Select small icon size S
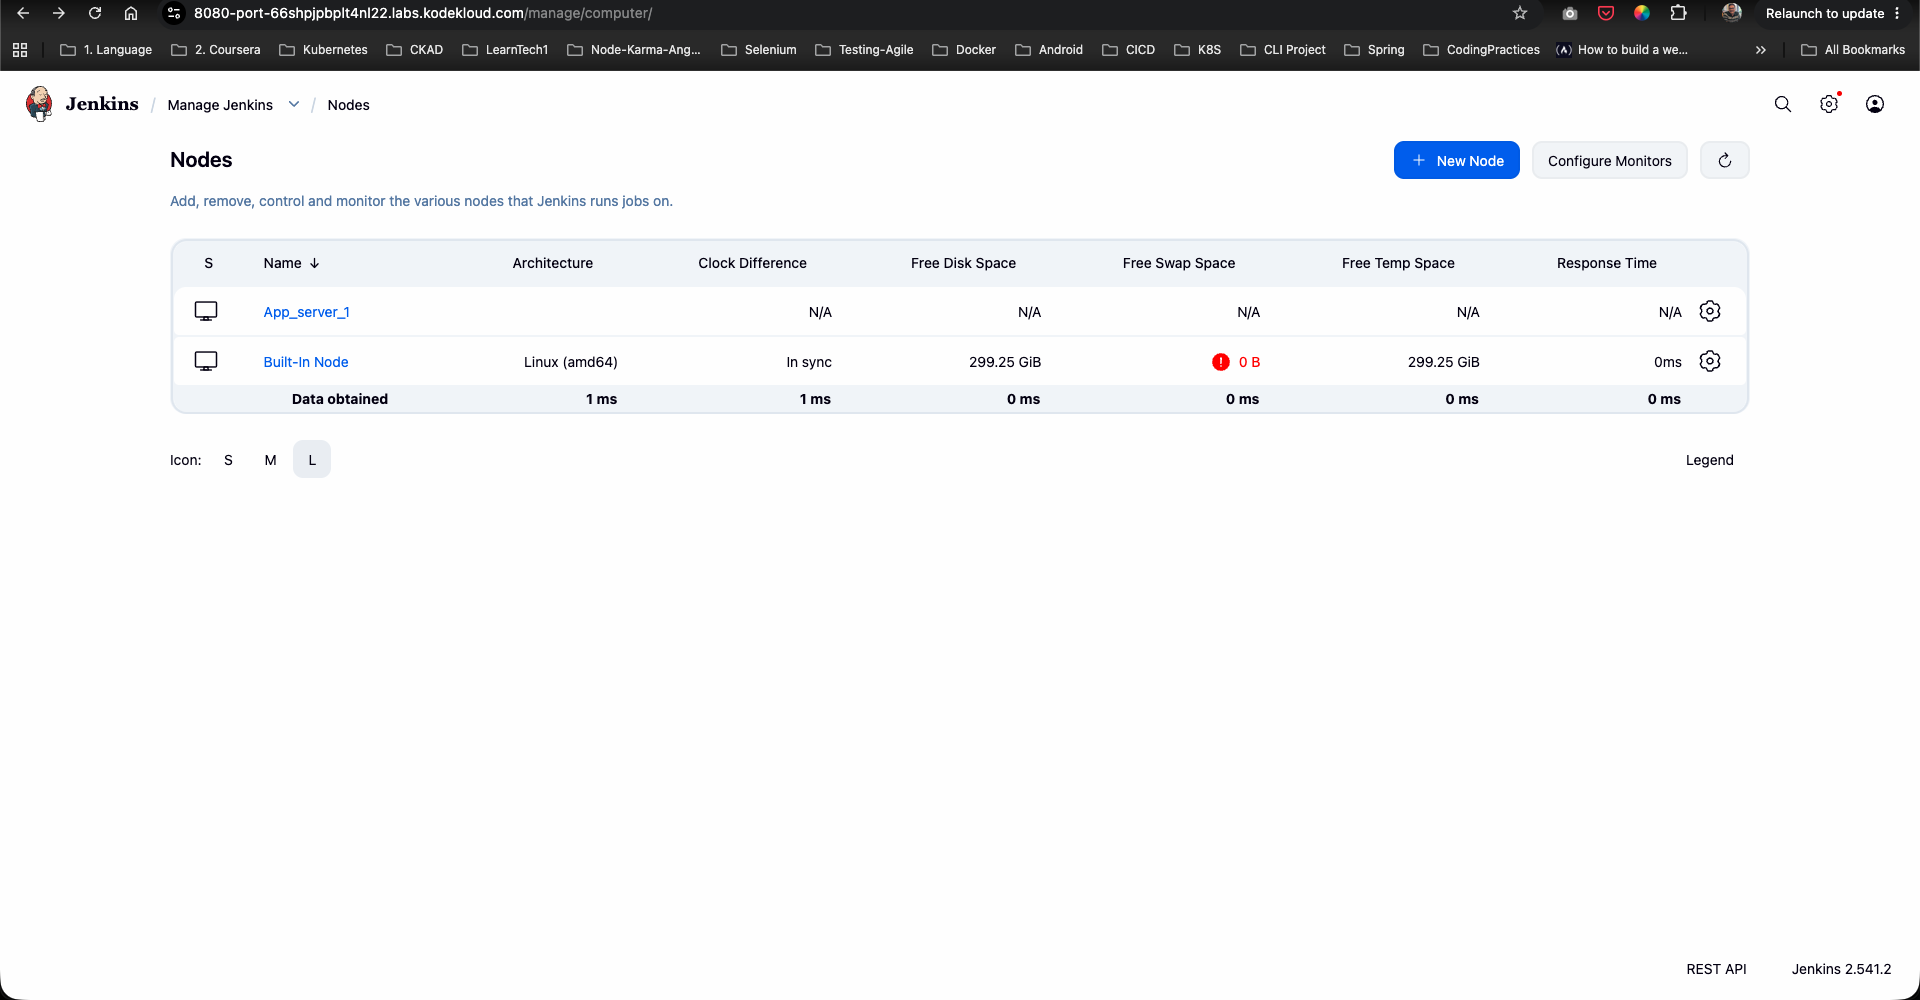The image size is (1920, 1000). point(228,460)
